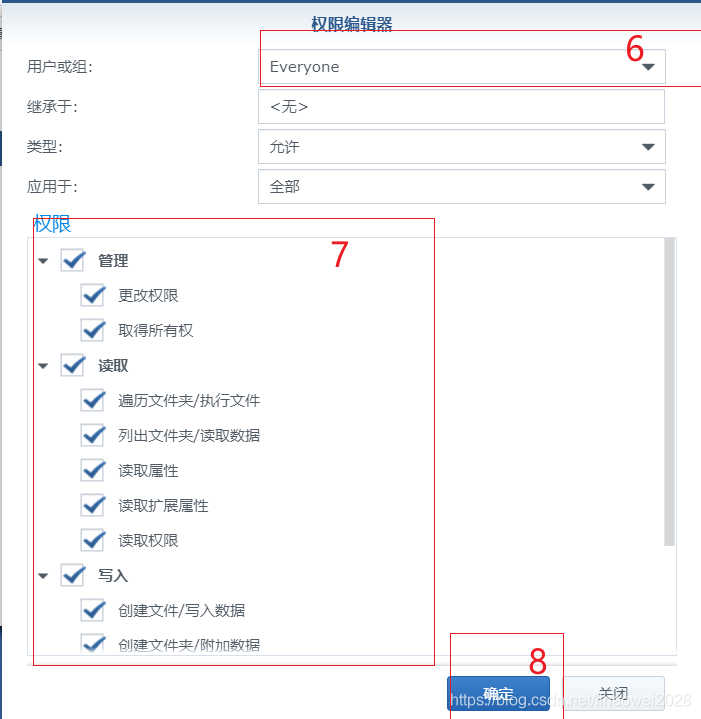Viewport: 701px width, 719px height.
Task: Toggle the 读取属性 checkbox
Action: (93, 470)
